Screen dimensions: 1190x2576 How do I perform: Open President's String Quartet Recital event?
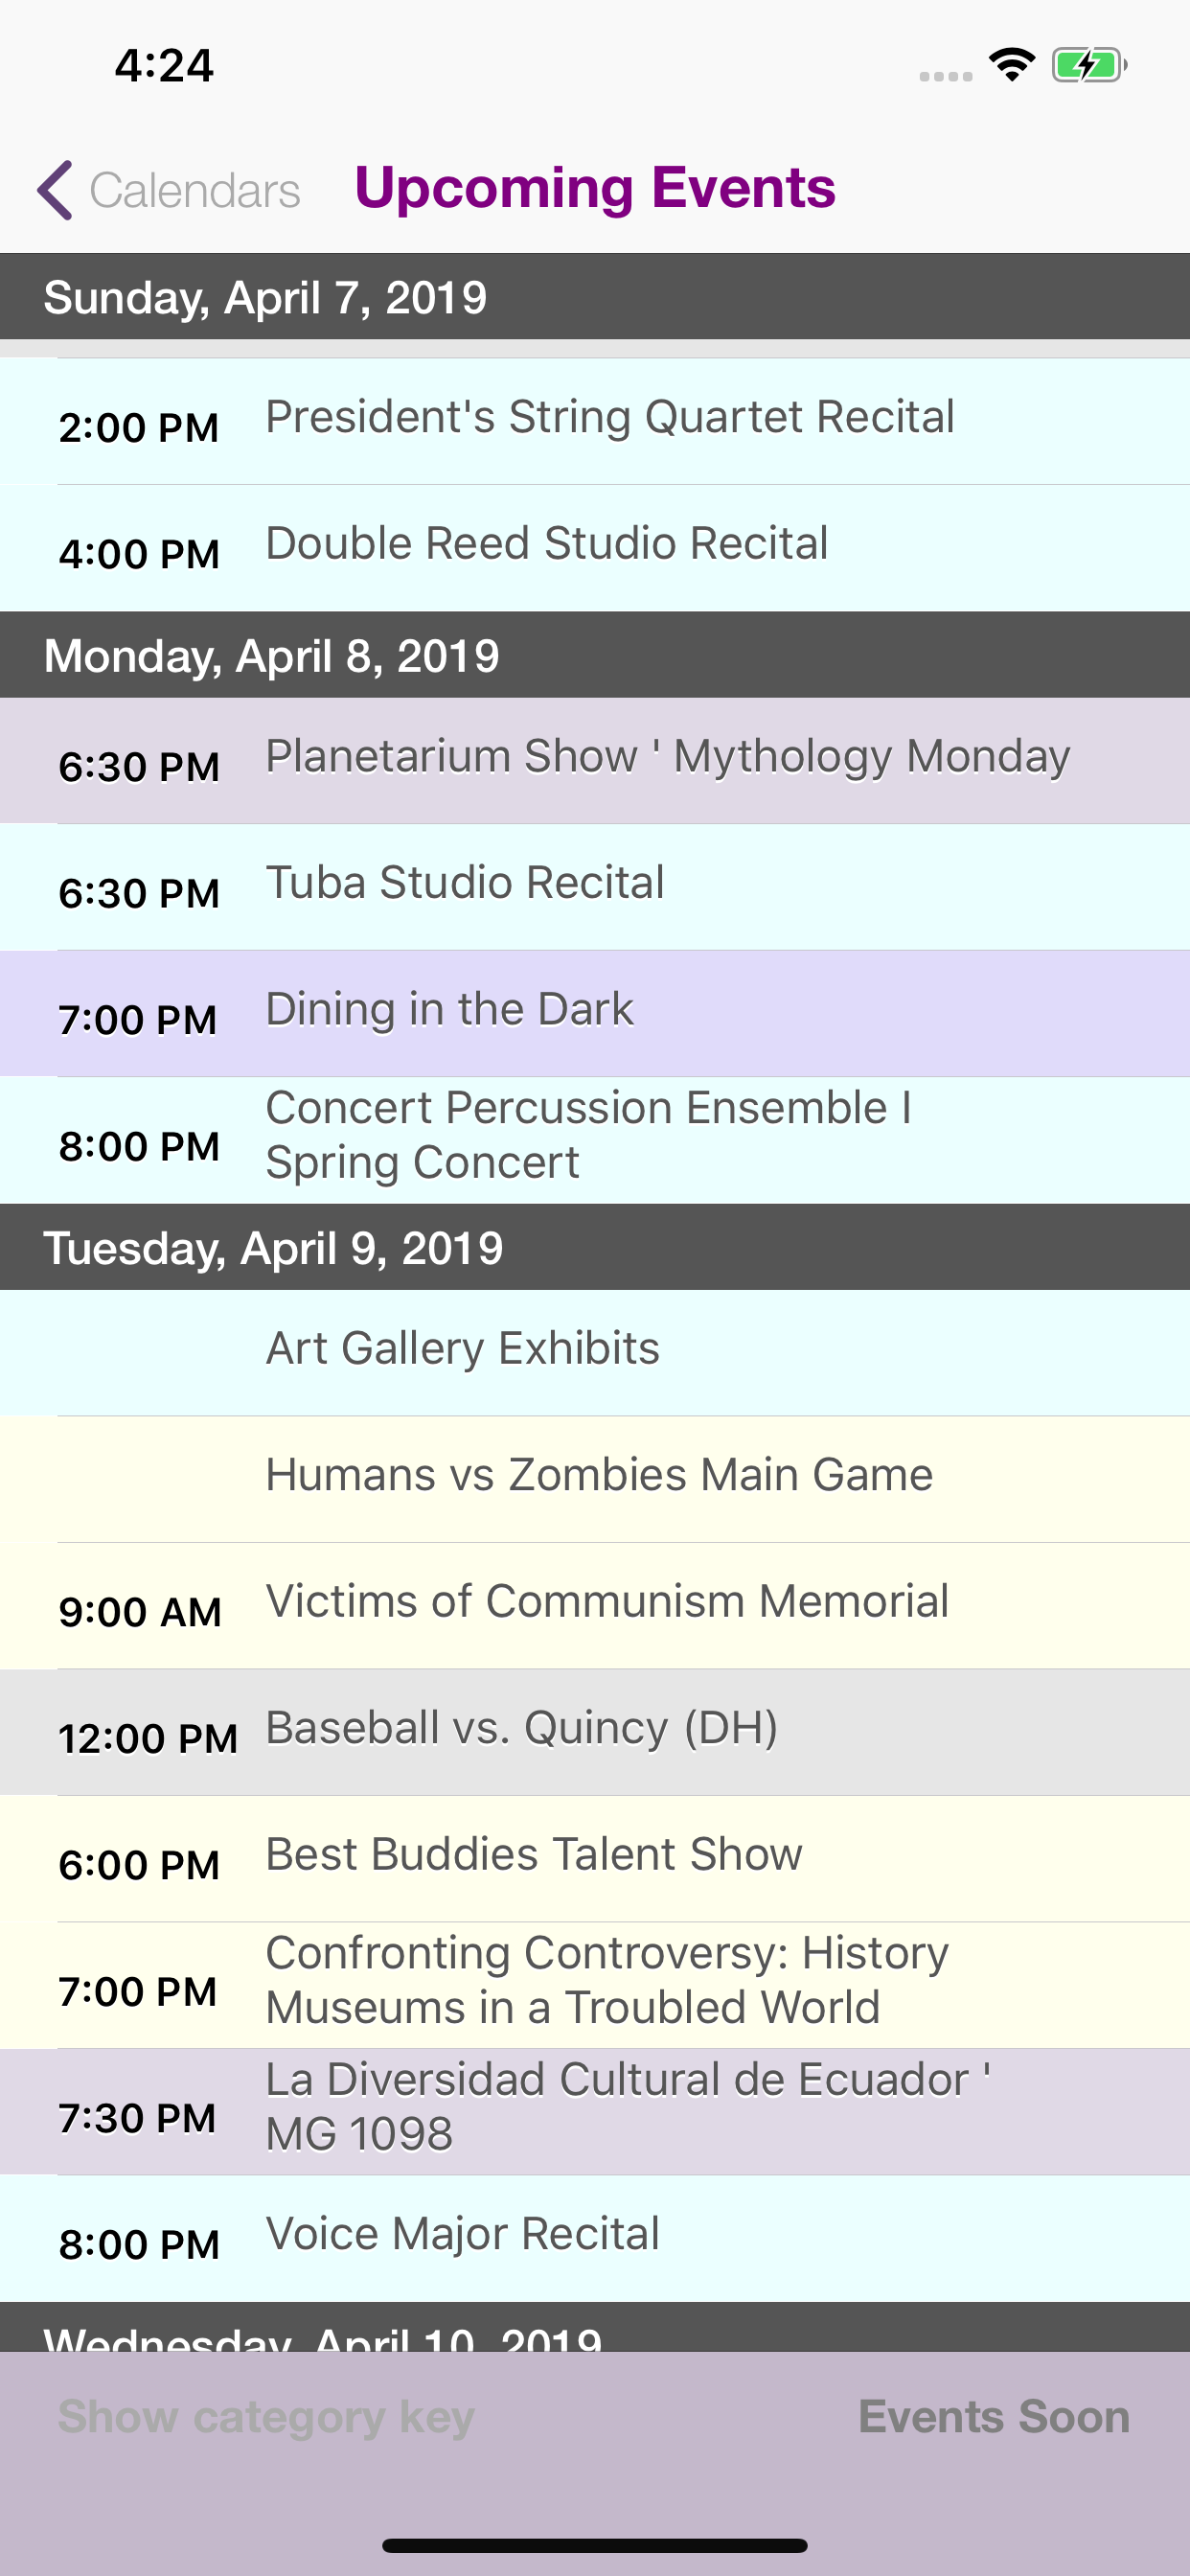coord(595,421)
